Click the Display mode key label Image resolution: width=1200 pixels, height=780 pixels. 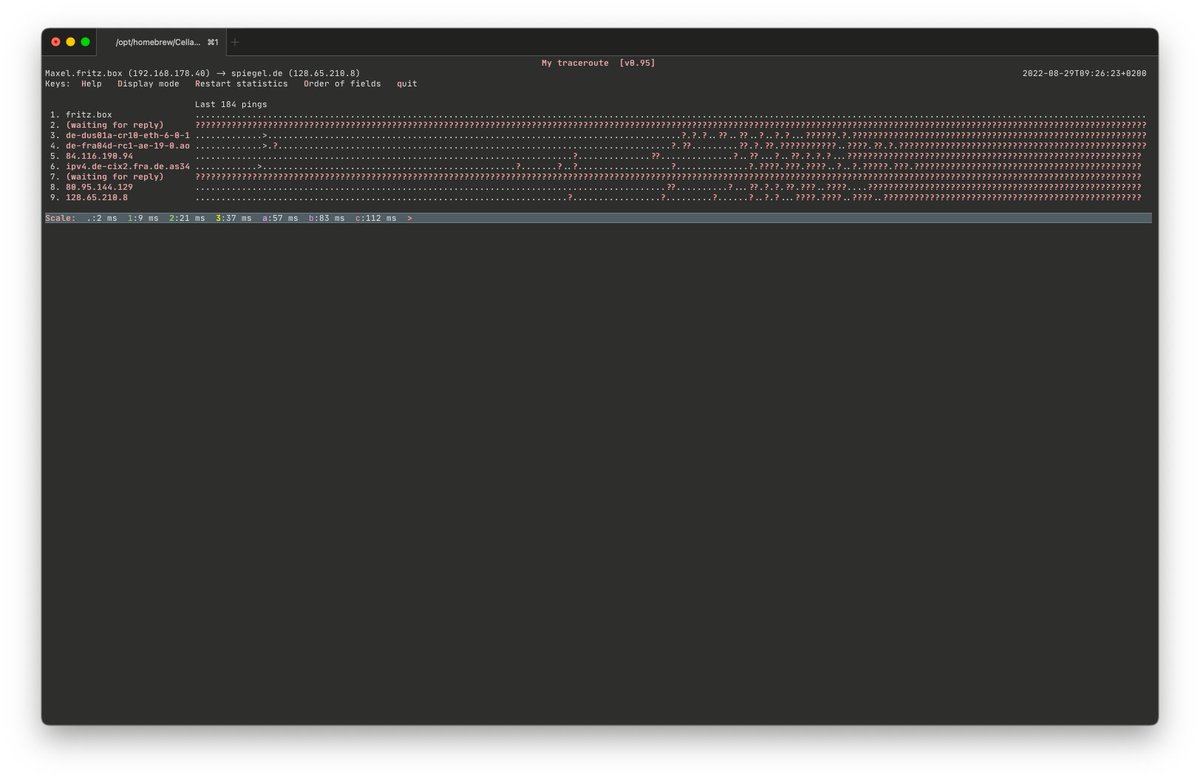(148, 84)
